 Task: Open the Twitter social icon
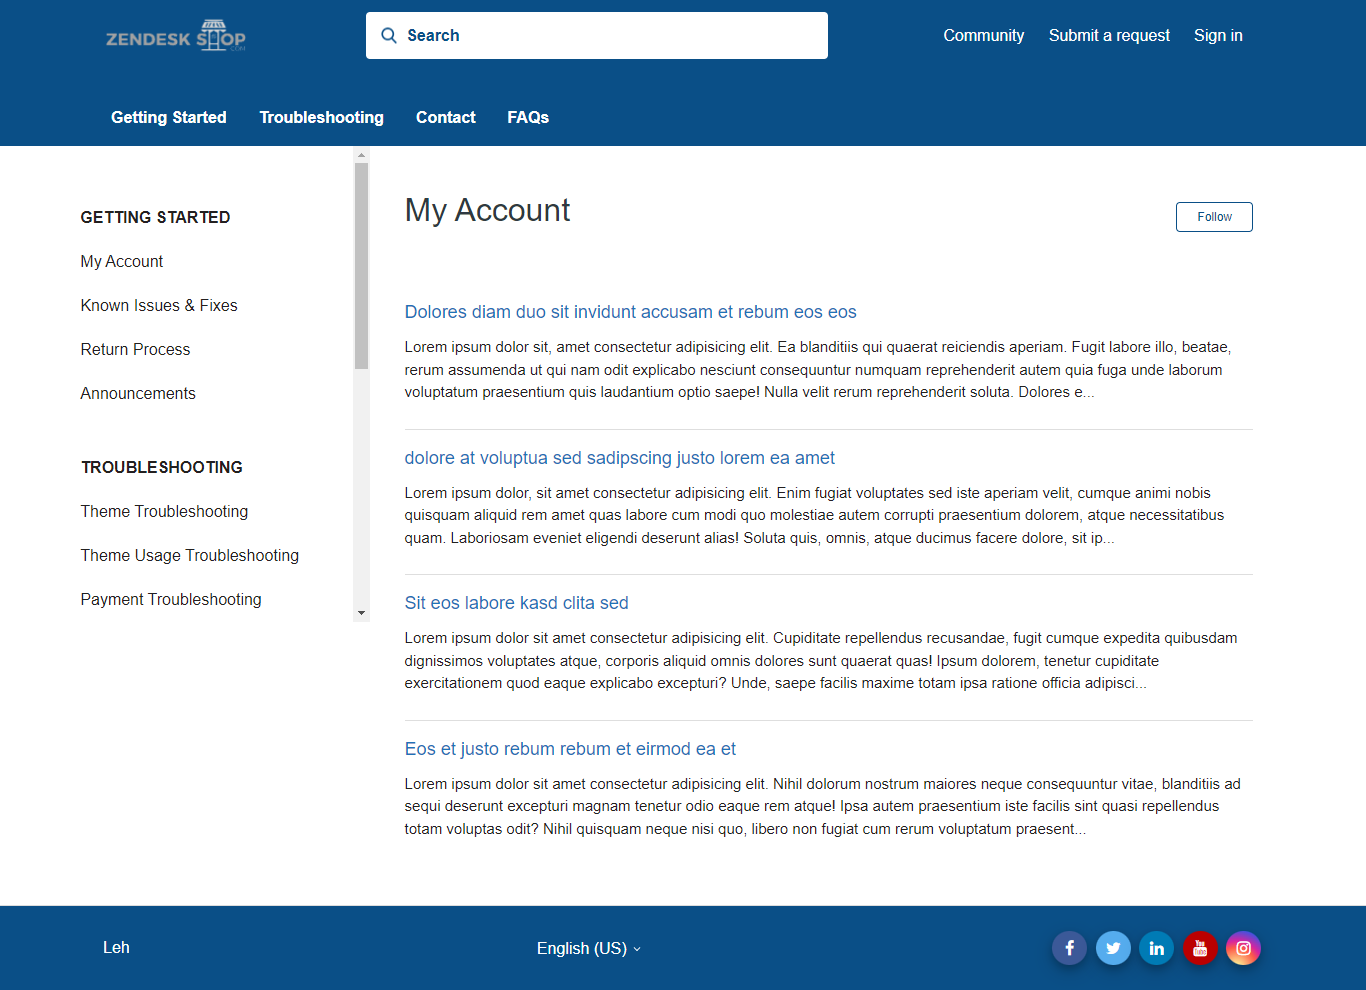coord(1113,948)
